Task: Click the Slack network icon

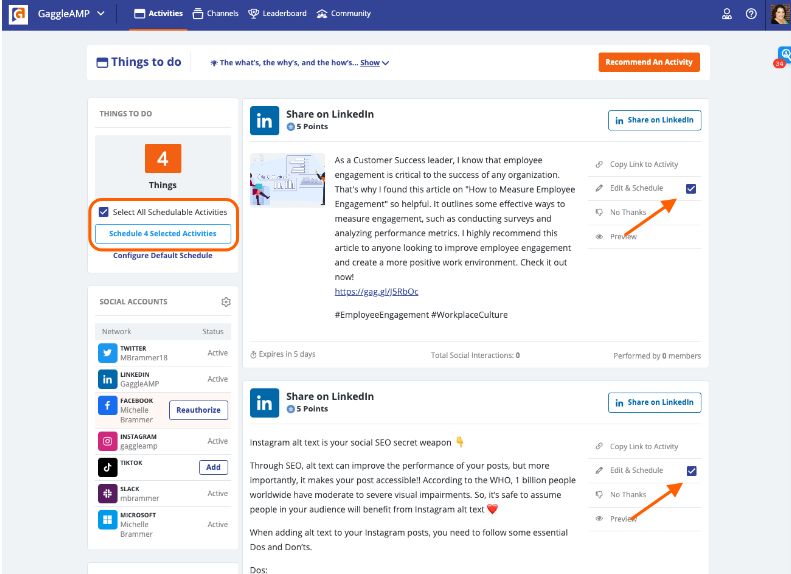Action: pos(107,493)
